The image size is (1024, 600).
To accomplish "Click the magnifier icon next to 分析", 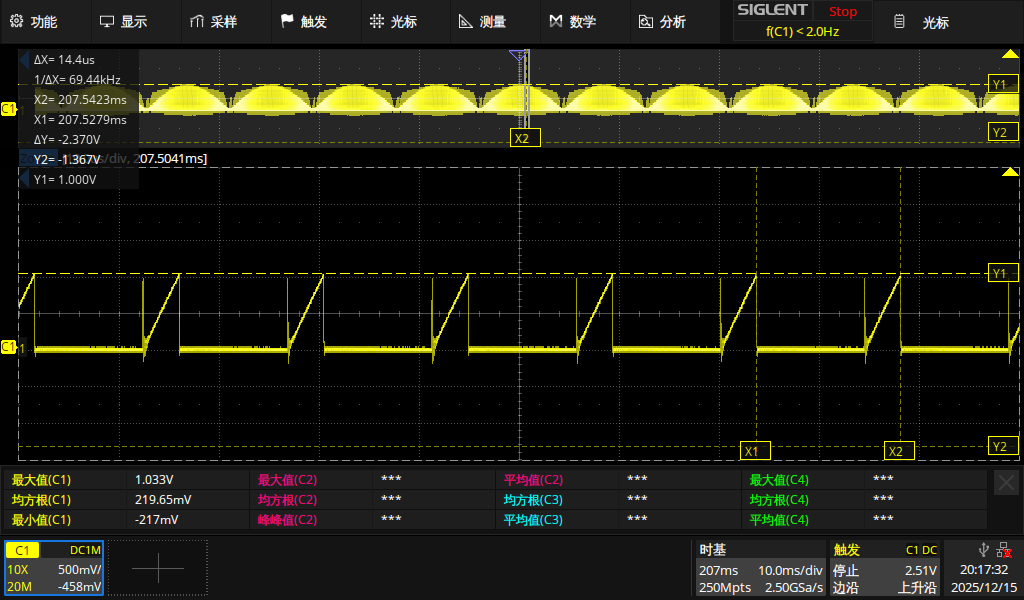I will click(645, 22).
